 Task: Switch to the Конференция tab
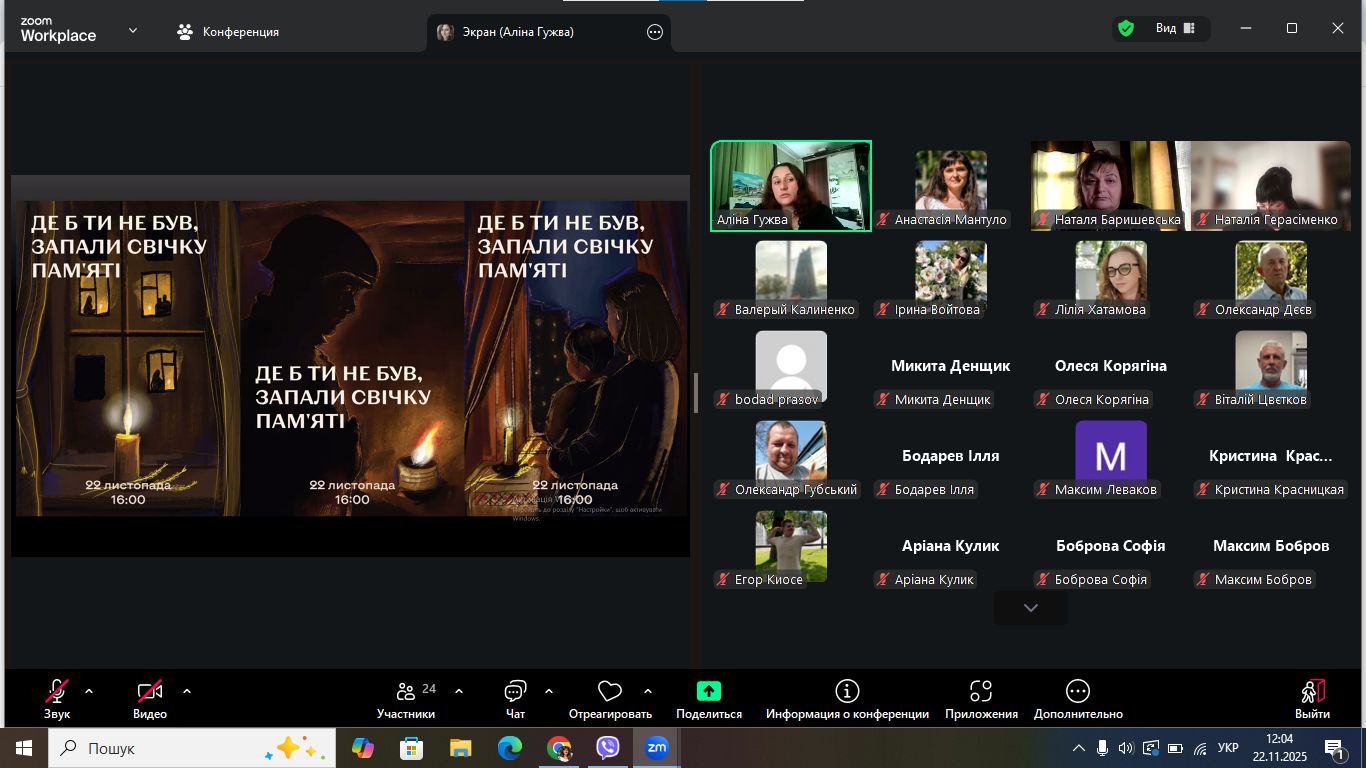[229, 32]
